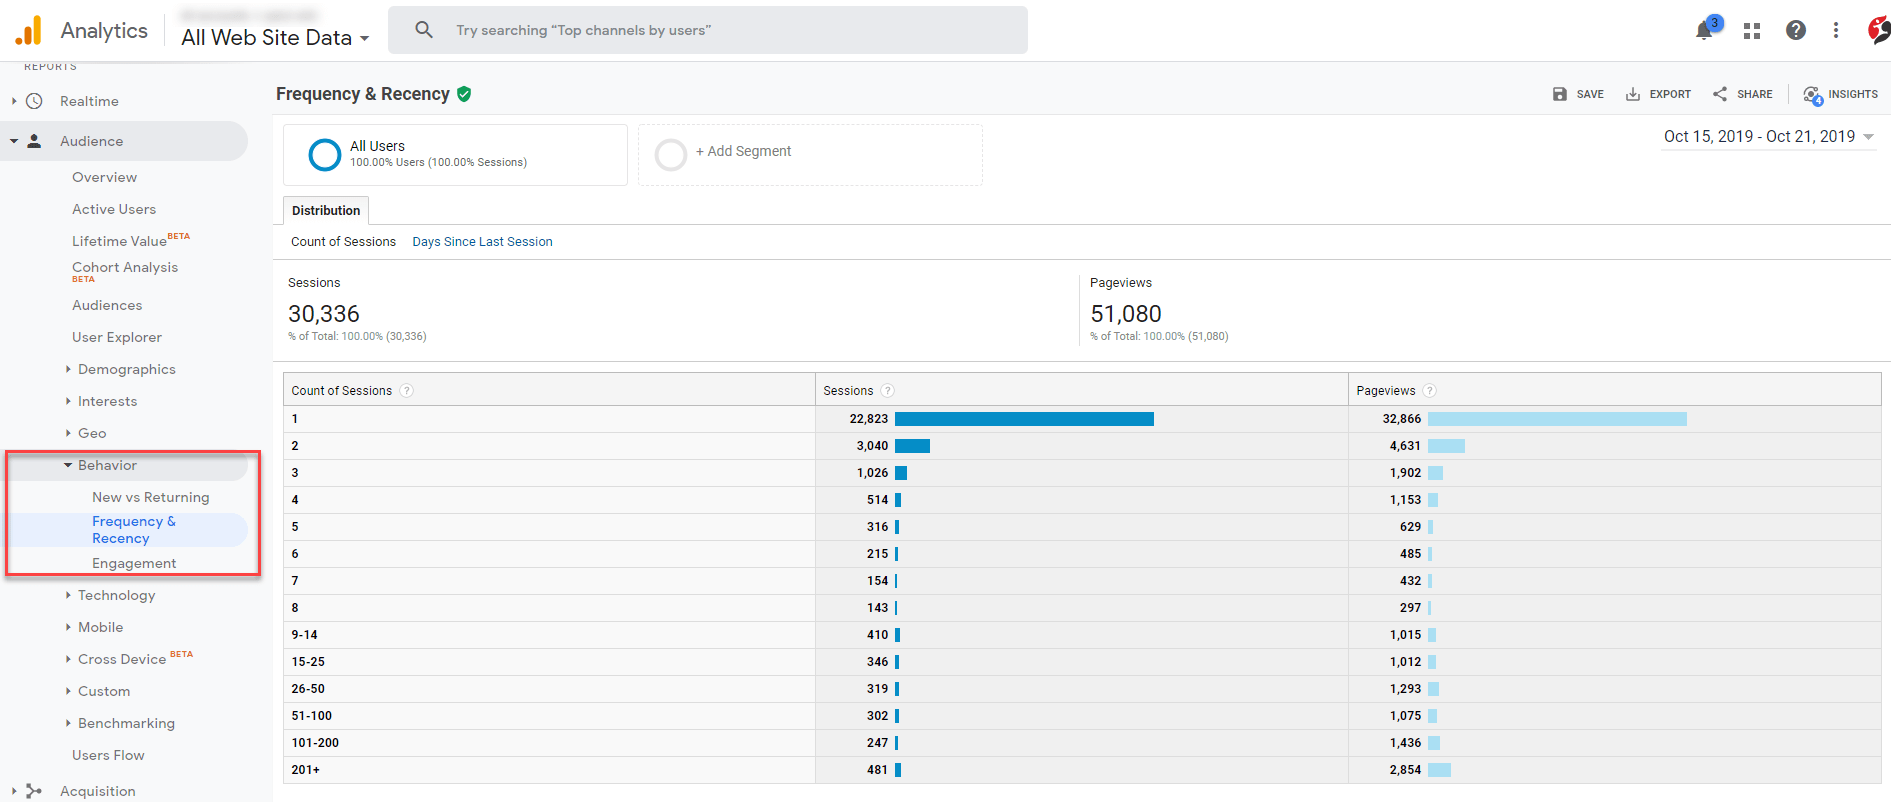The height and width of the screenshot is (802, 1891).
Task: Select the Frequency & Recency menu item
Action: [x=134, y=530]
